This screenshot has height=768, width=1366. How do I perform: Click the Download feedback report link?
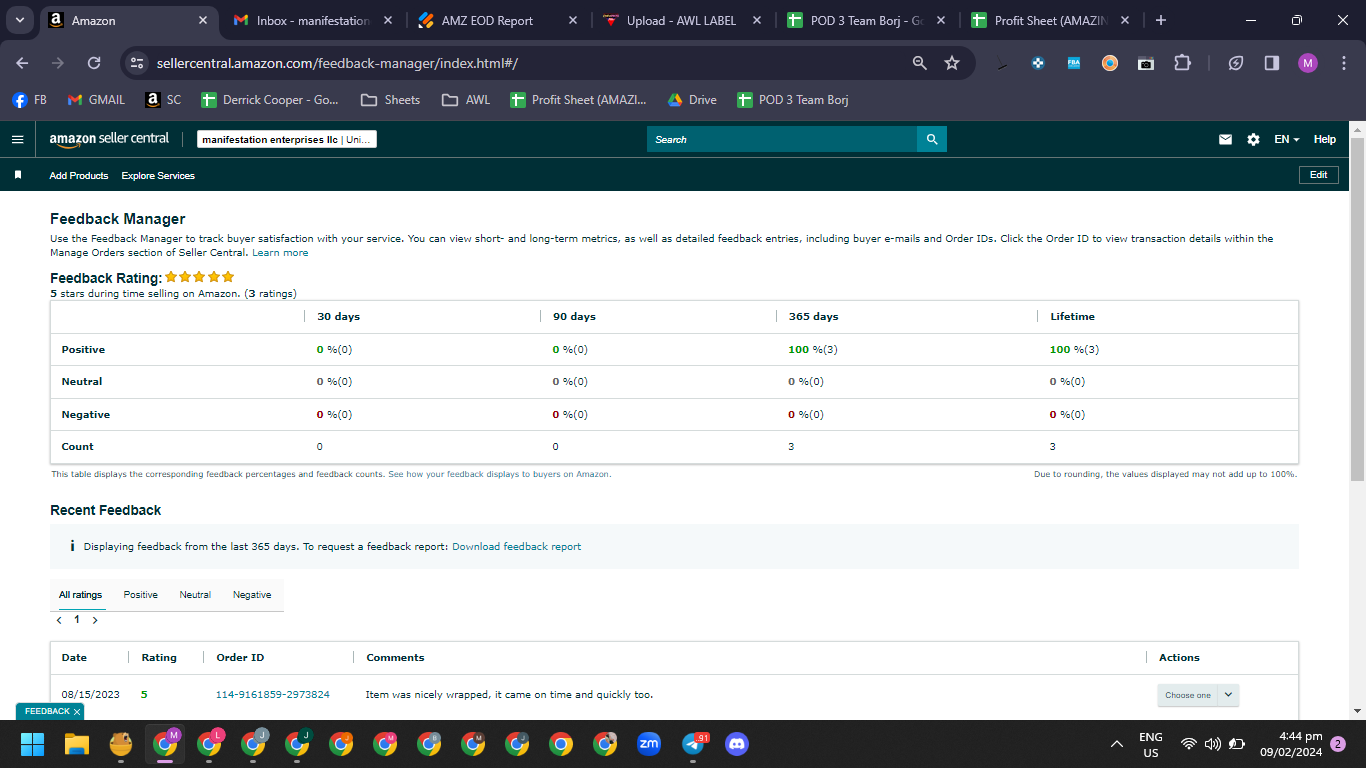coord(516,547)
